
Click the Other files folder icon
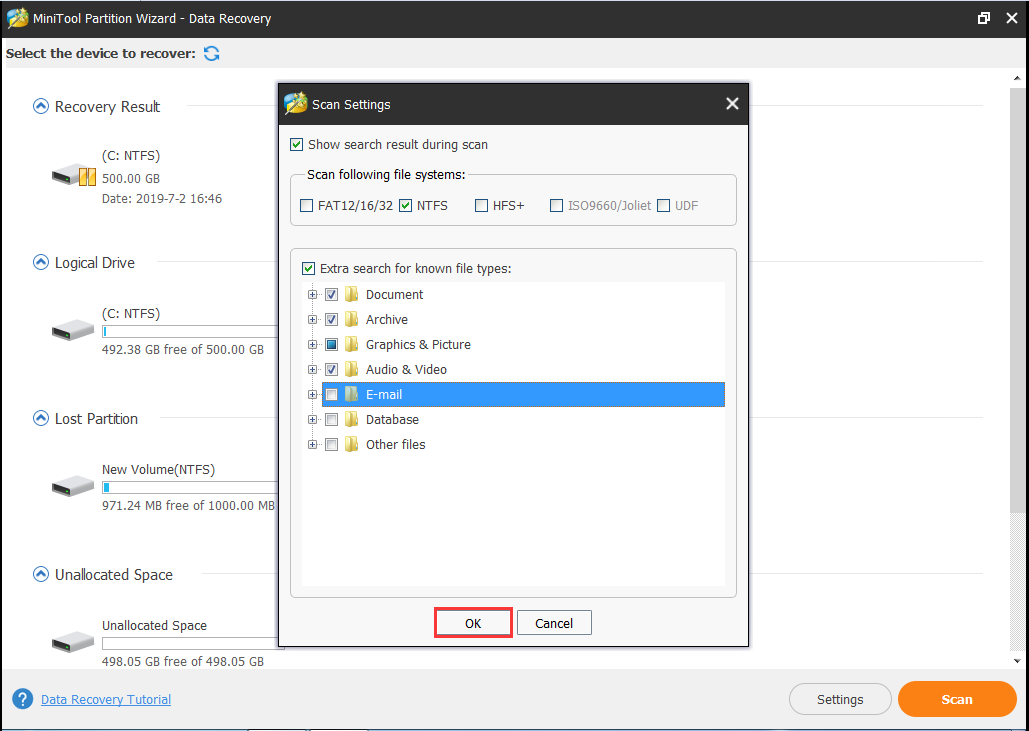[352, 444]
